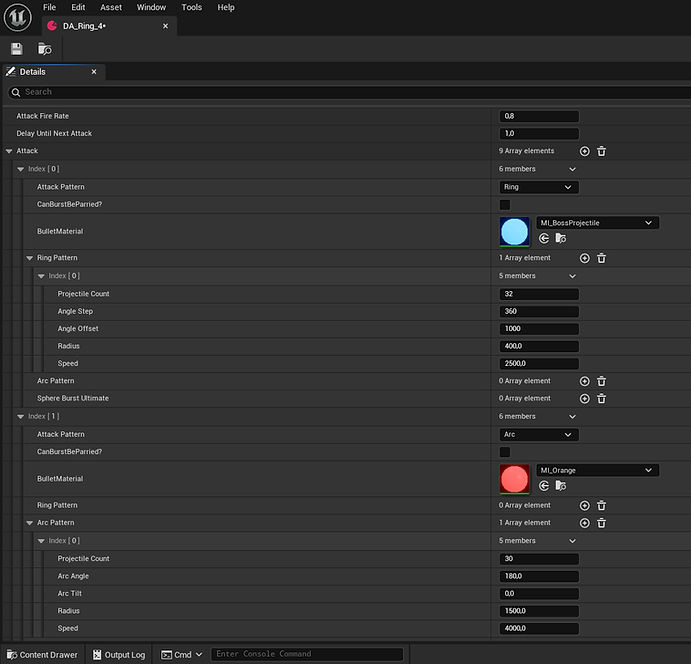Open the Window menu
The image size is (691, 664).
pos(151,7)
